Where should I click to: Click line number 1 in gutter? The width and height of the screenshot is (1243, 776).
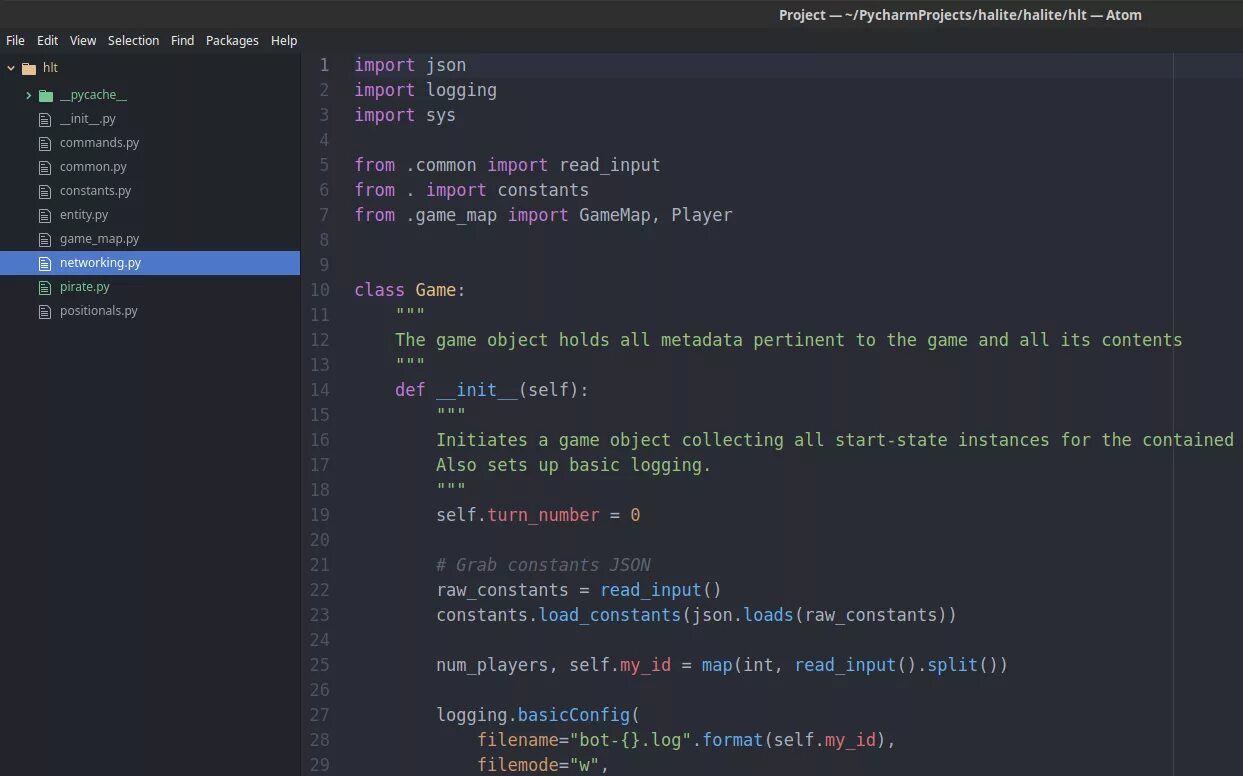point(324,65)
